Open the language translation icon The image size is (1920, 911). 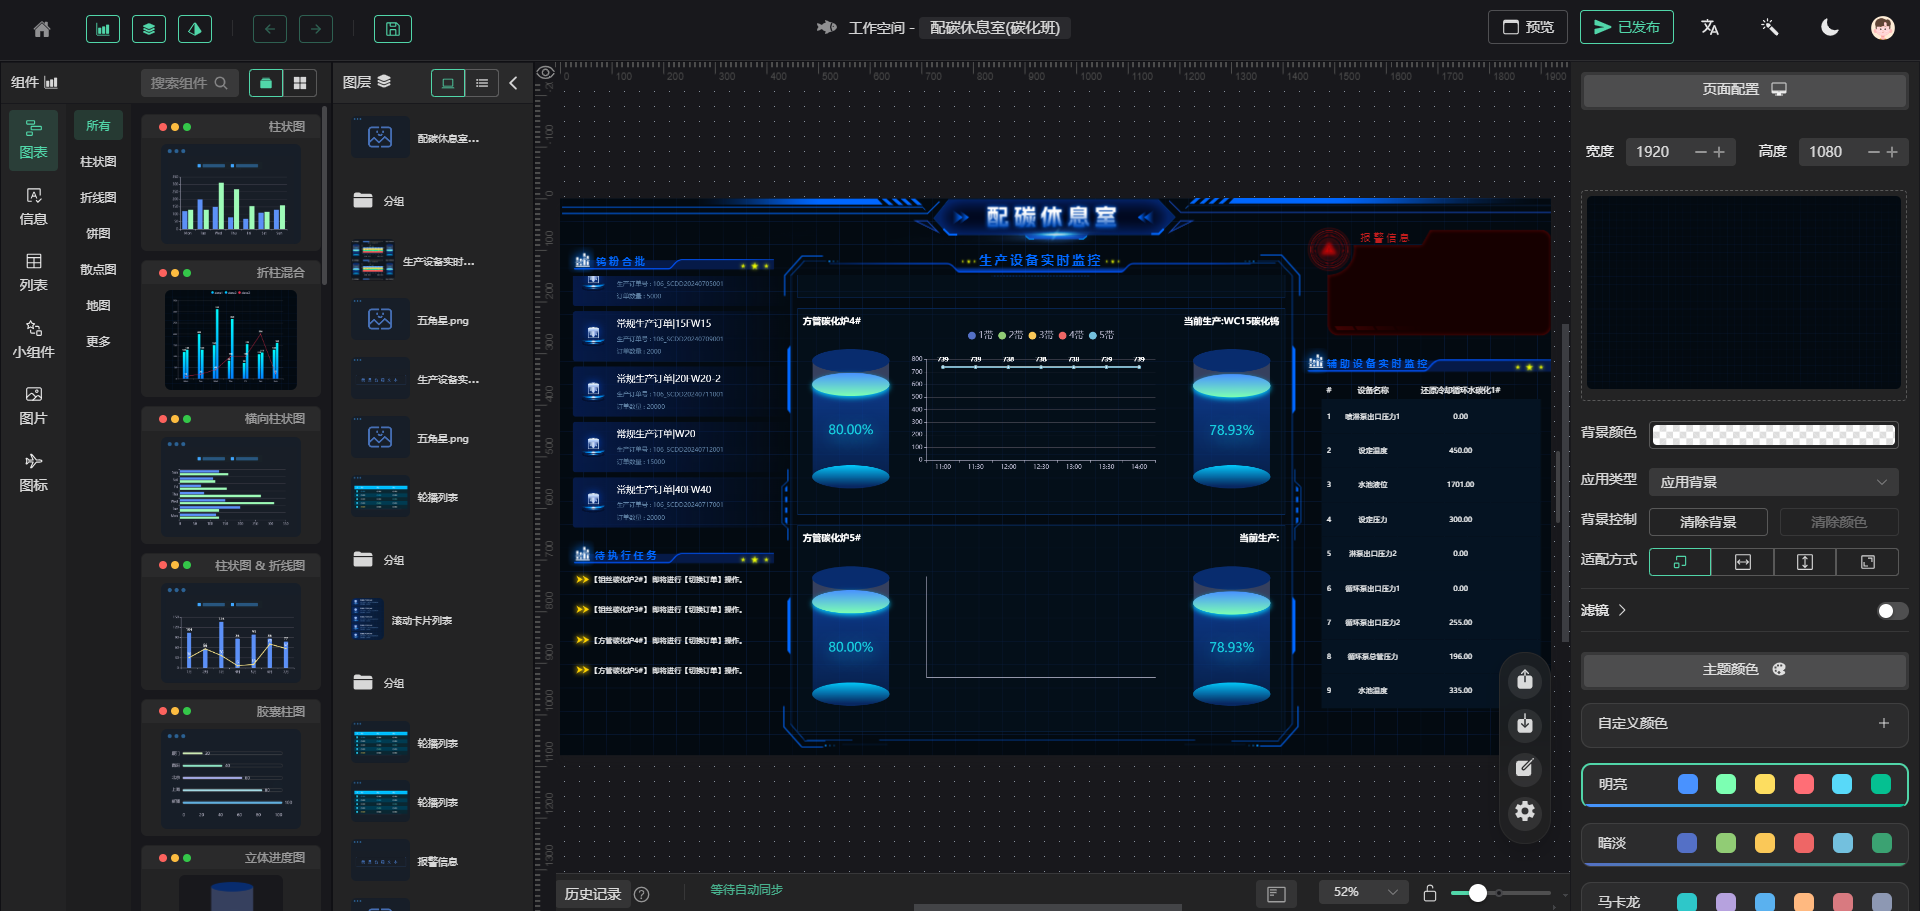(1710, 28)
